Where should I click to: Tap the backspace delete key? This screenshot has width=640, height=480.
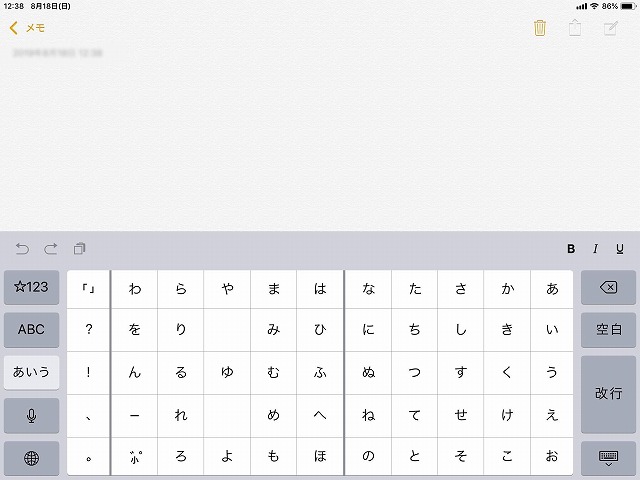[x=608, y=287]
